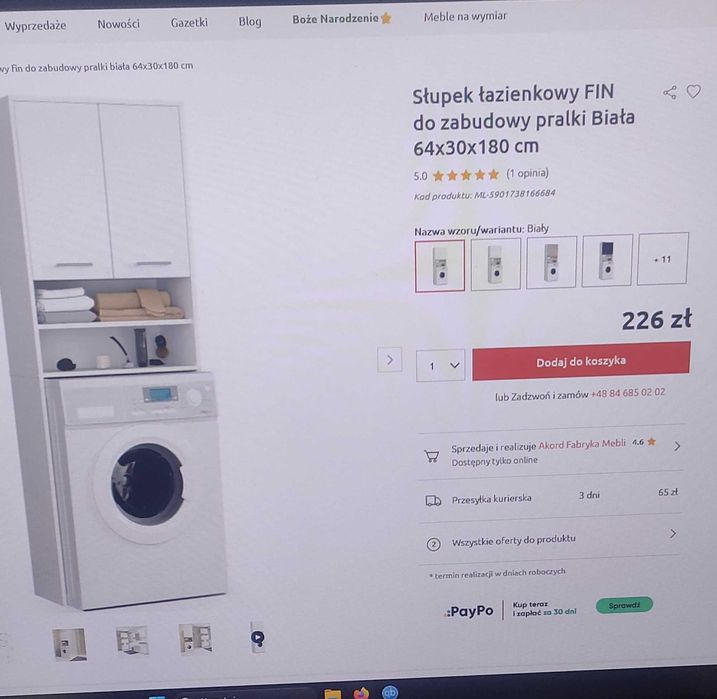Click the shopping cart seller icon
Viewport: 717px width, 699px height.
(431, 456)
